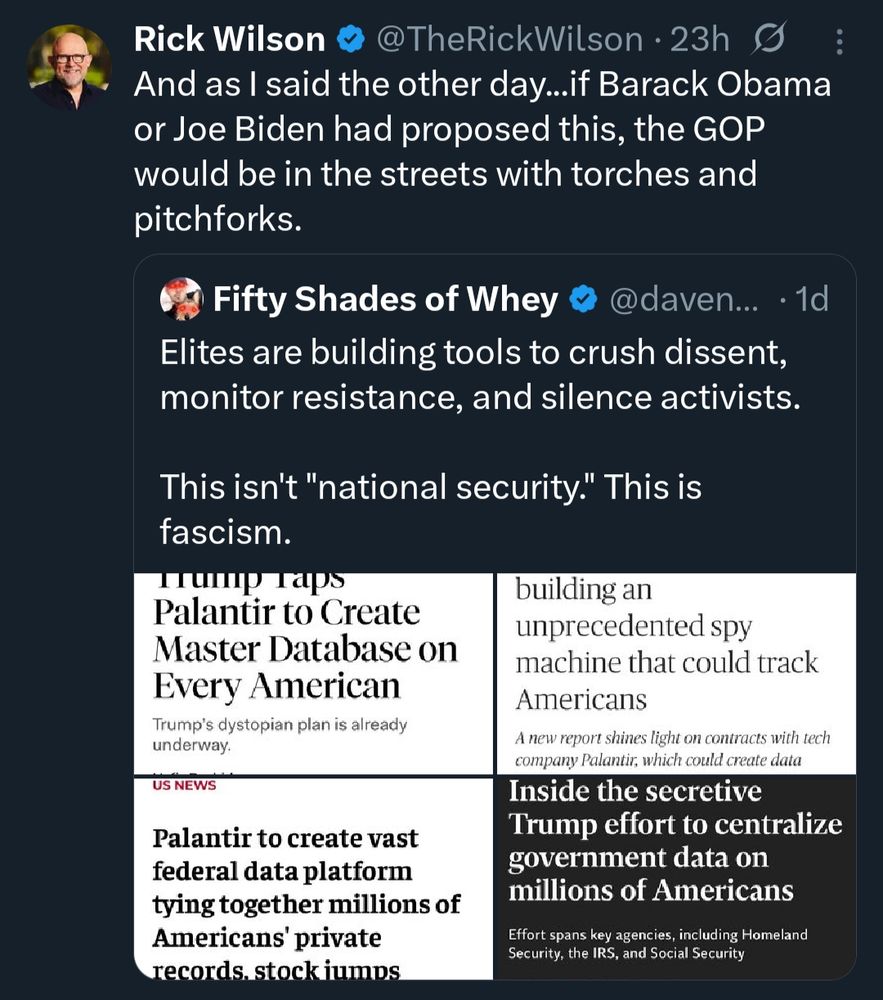Click the US NEWS section label
This screenshot has width=883, height=1000.
pyautogui.click(x=184, y=786)
